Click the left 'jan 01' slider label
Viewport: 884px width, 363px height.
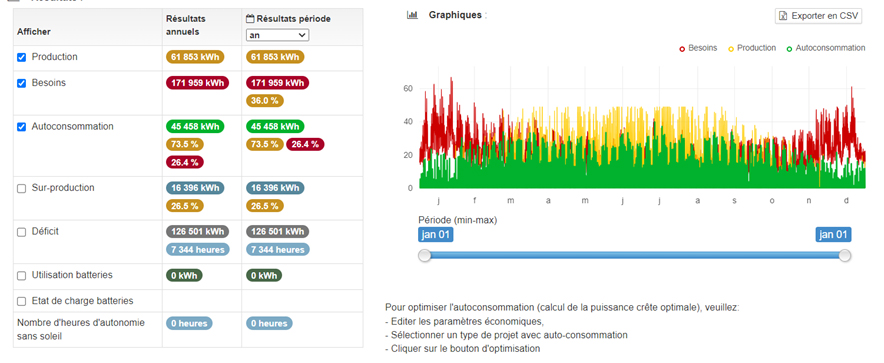pos(436,234)
